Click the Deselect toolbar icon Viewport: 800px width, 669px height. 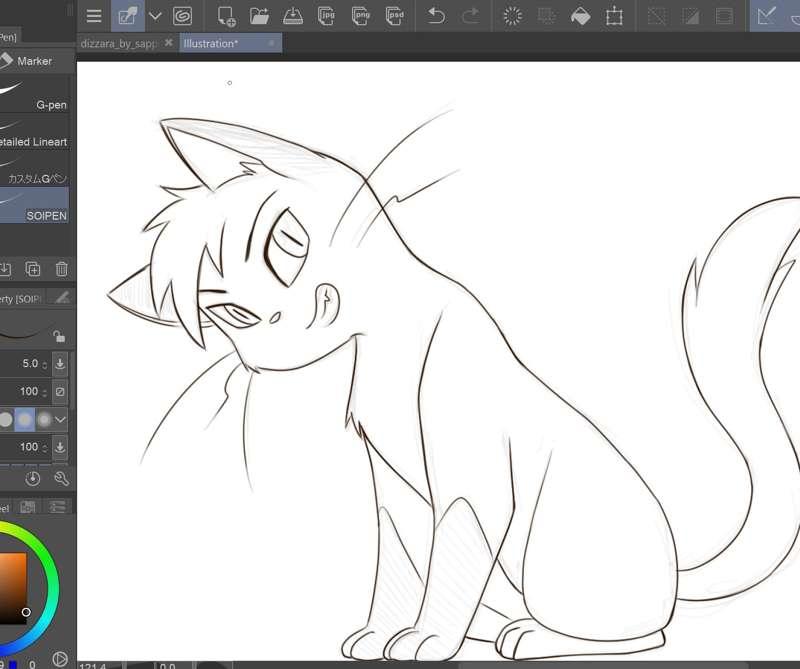[657, 16]
